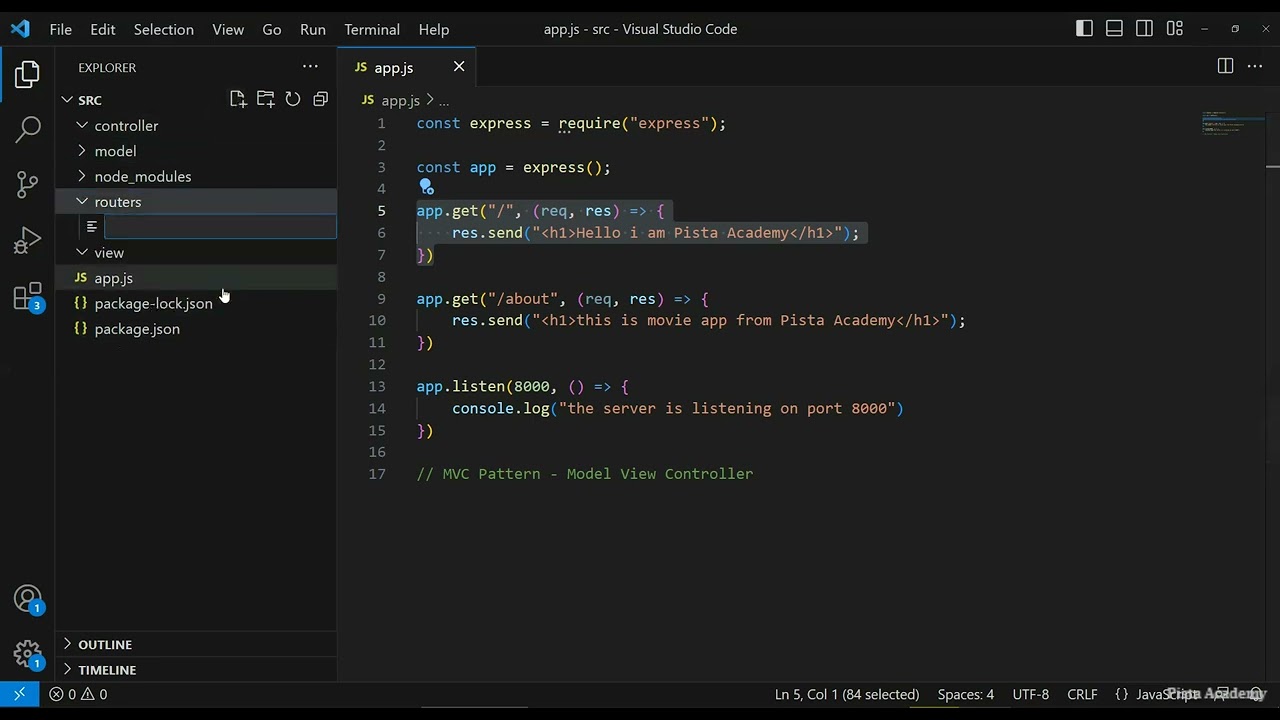Customize layout icon in title bar

click(x=1175, y=29)
